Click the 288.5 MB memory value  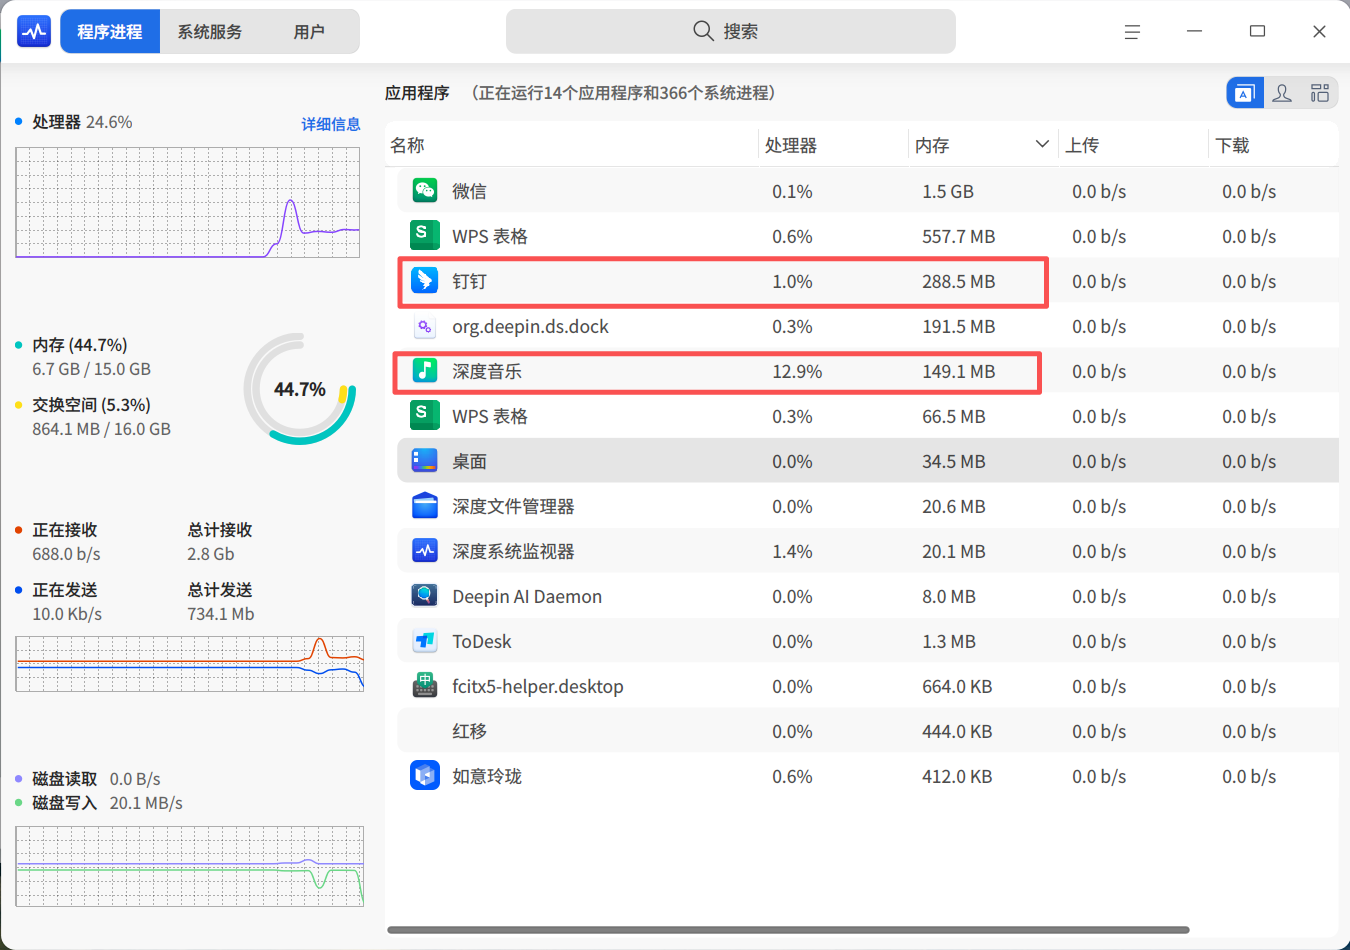click(x=959, y=281)
